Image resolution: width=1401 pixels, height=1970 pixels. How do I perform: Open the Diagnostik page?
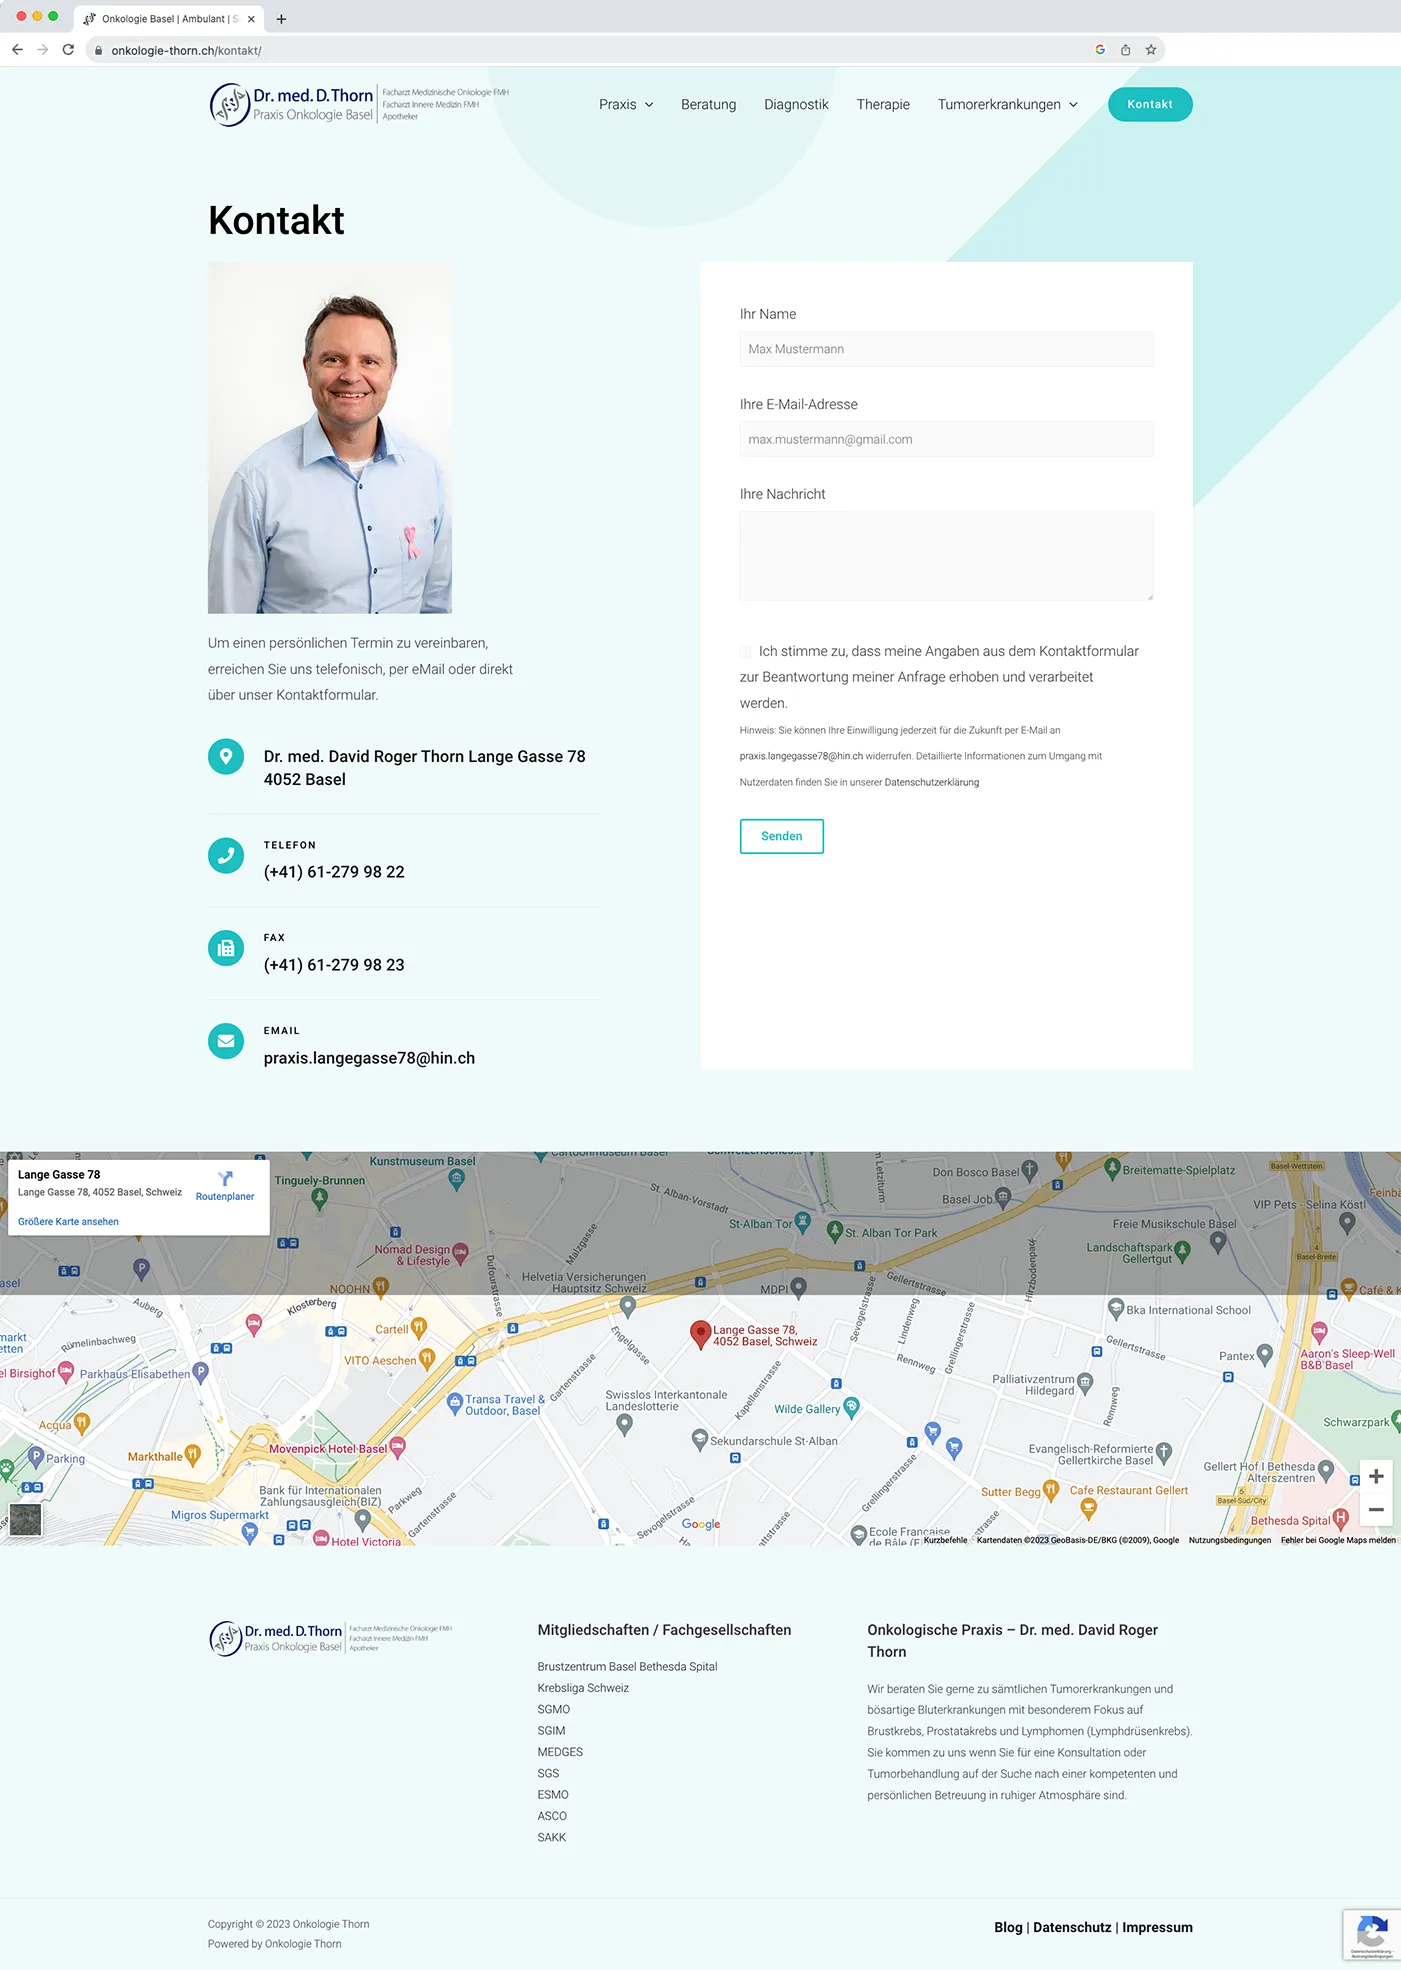coord(796,104)
